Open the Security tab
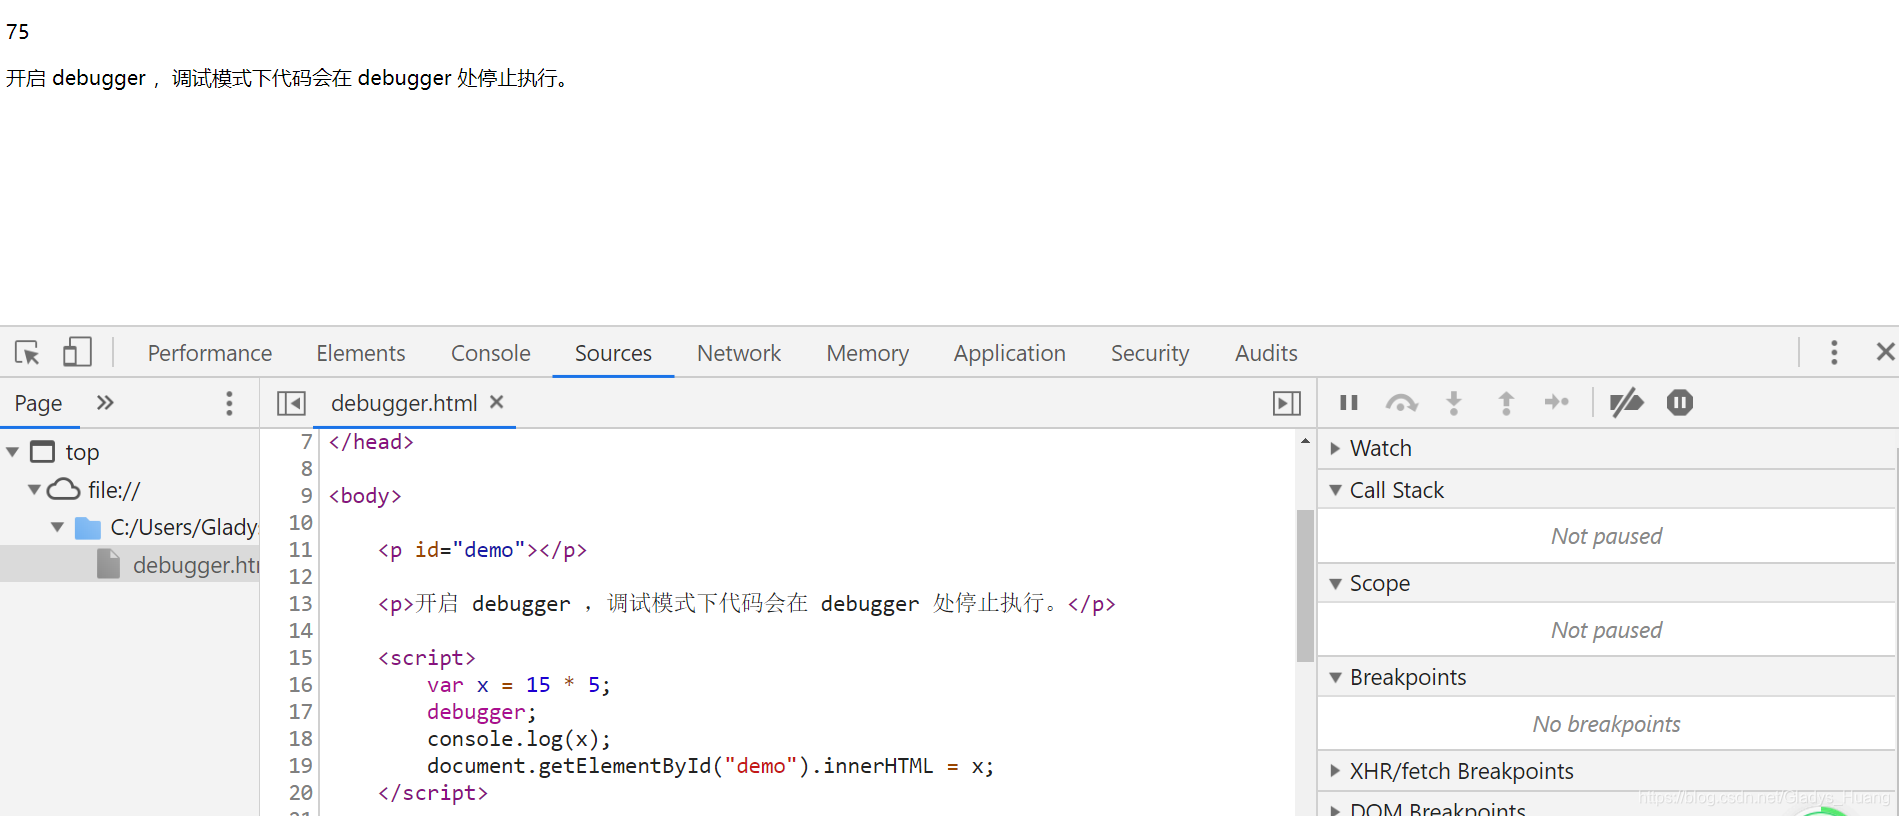This screenshot has height=816, width=1899. [x=1150, y=353]
